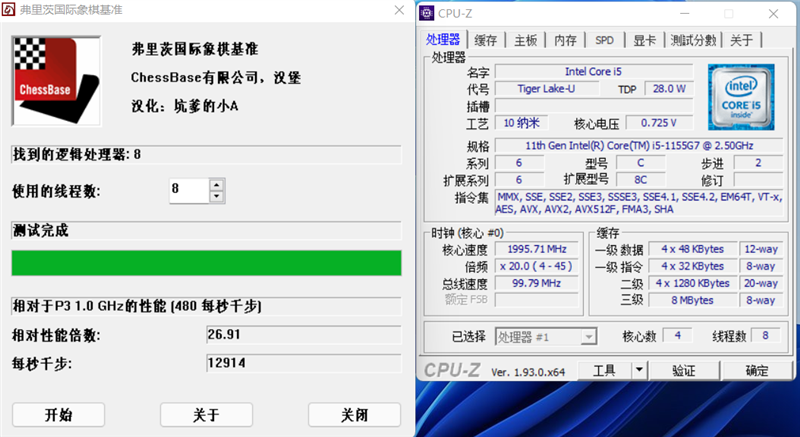Increase thread count with the up arrow

(216, 184)
